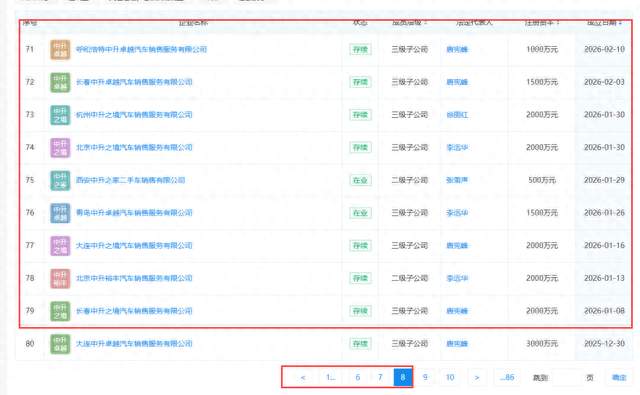Open the legal representative link in row 71
The width and height of the screenshot is (640, 395).
click(457, 49)
